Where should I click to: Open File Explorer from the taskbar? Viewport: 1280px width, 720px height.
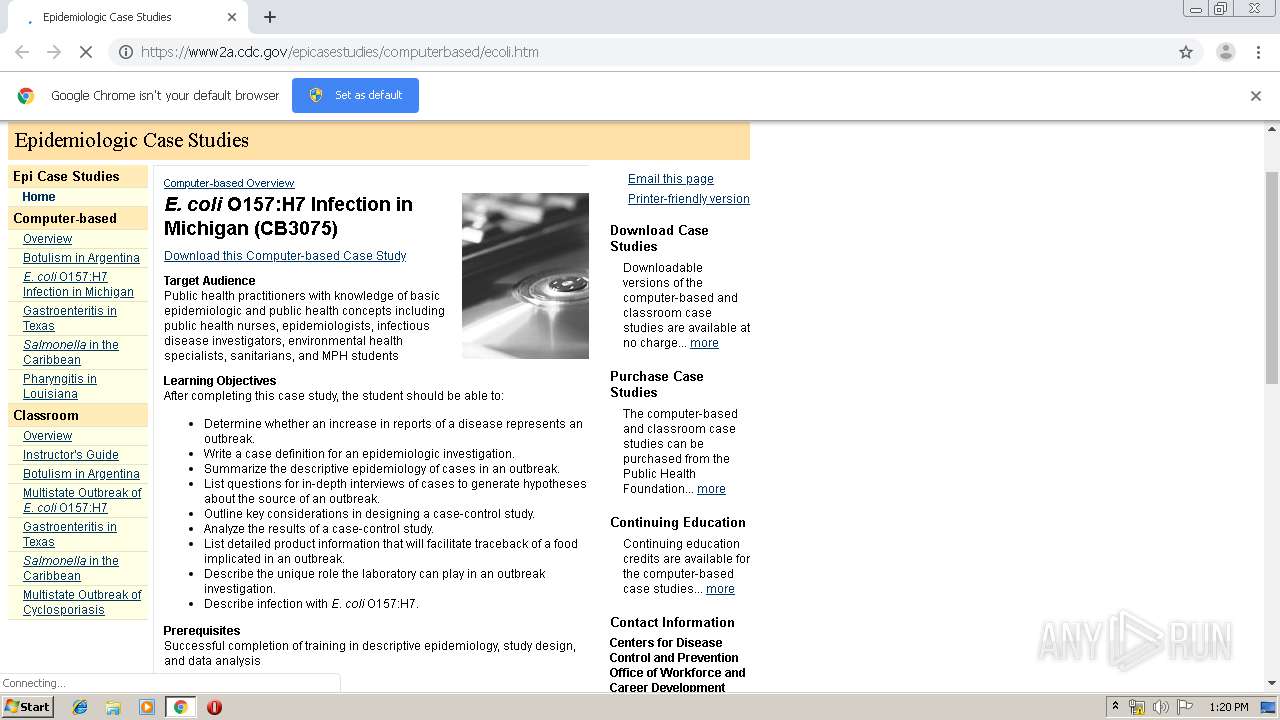coord(113,707)
